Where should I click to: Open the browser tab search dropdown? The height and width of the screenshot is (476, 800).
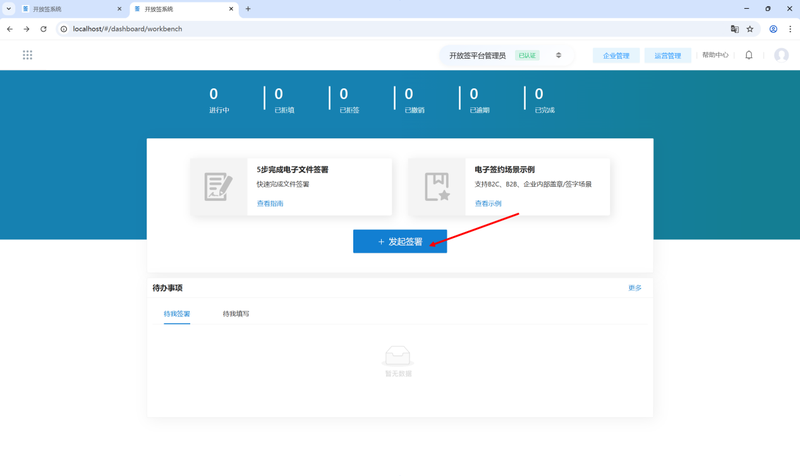point(9,9)
